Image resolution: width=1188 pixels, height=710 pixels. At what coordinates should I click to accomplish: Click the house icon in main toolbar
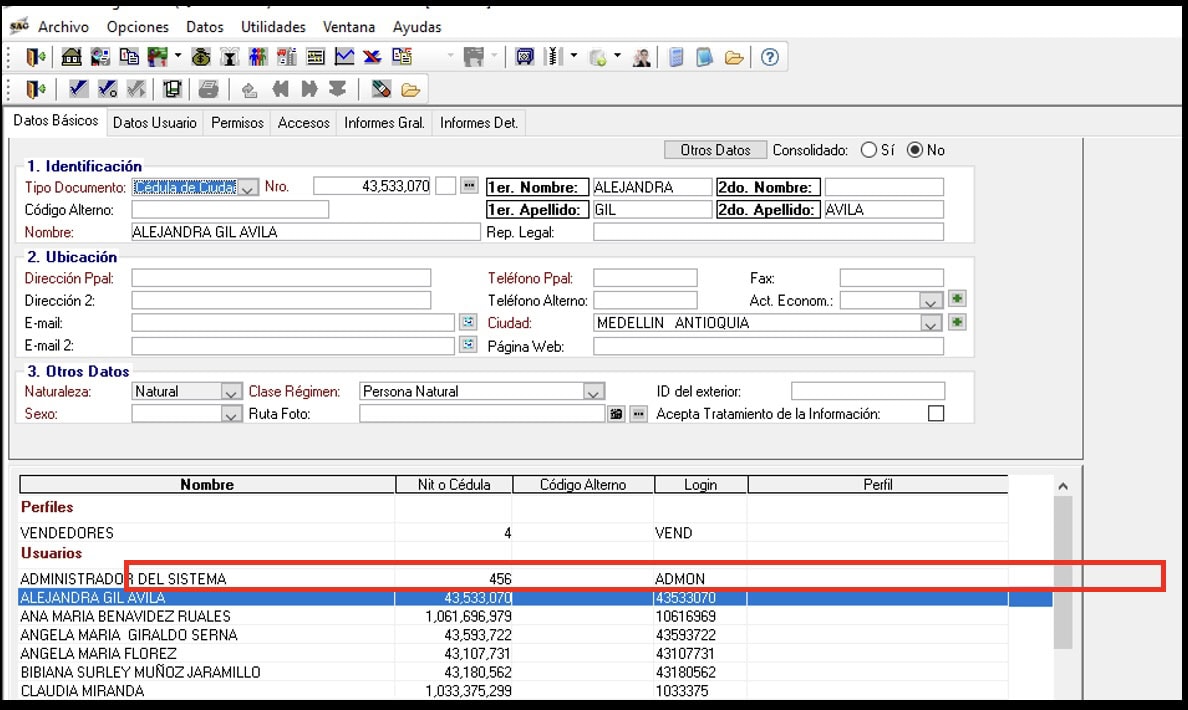point(72,57)
